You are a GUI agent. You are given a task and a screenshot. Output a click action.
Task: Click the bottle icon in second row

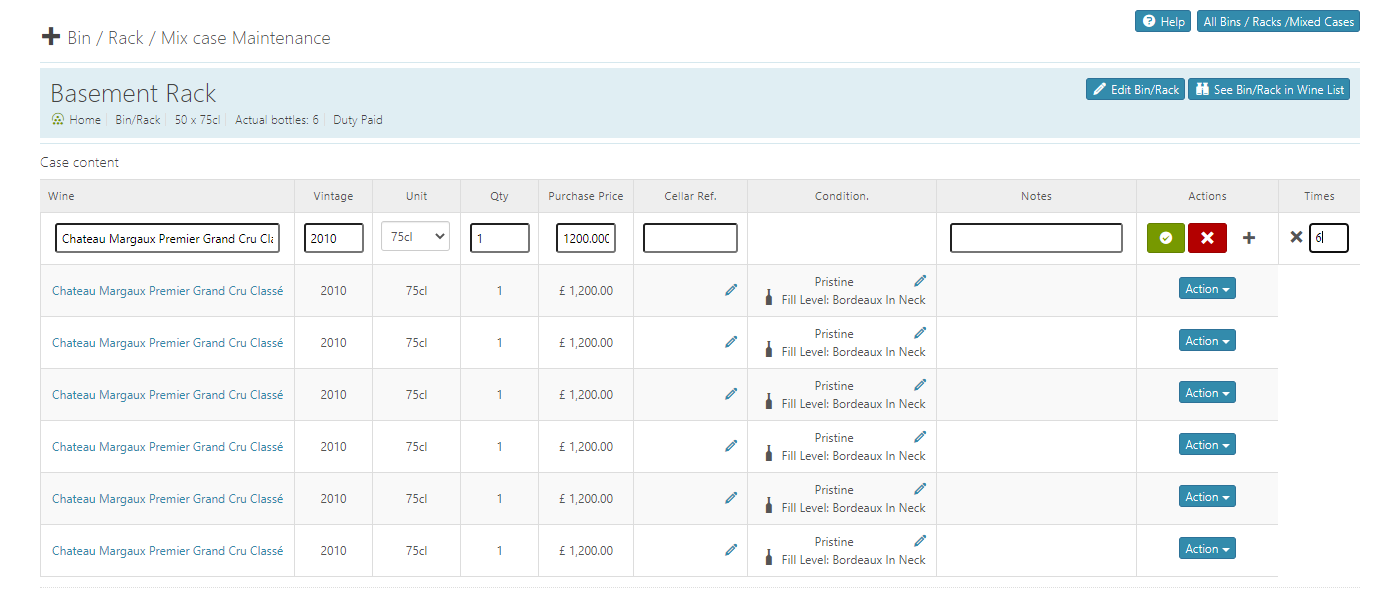click(x=769, y=350)
